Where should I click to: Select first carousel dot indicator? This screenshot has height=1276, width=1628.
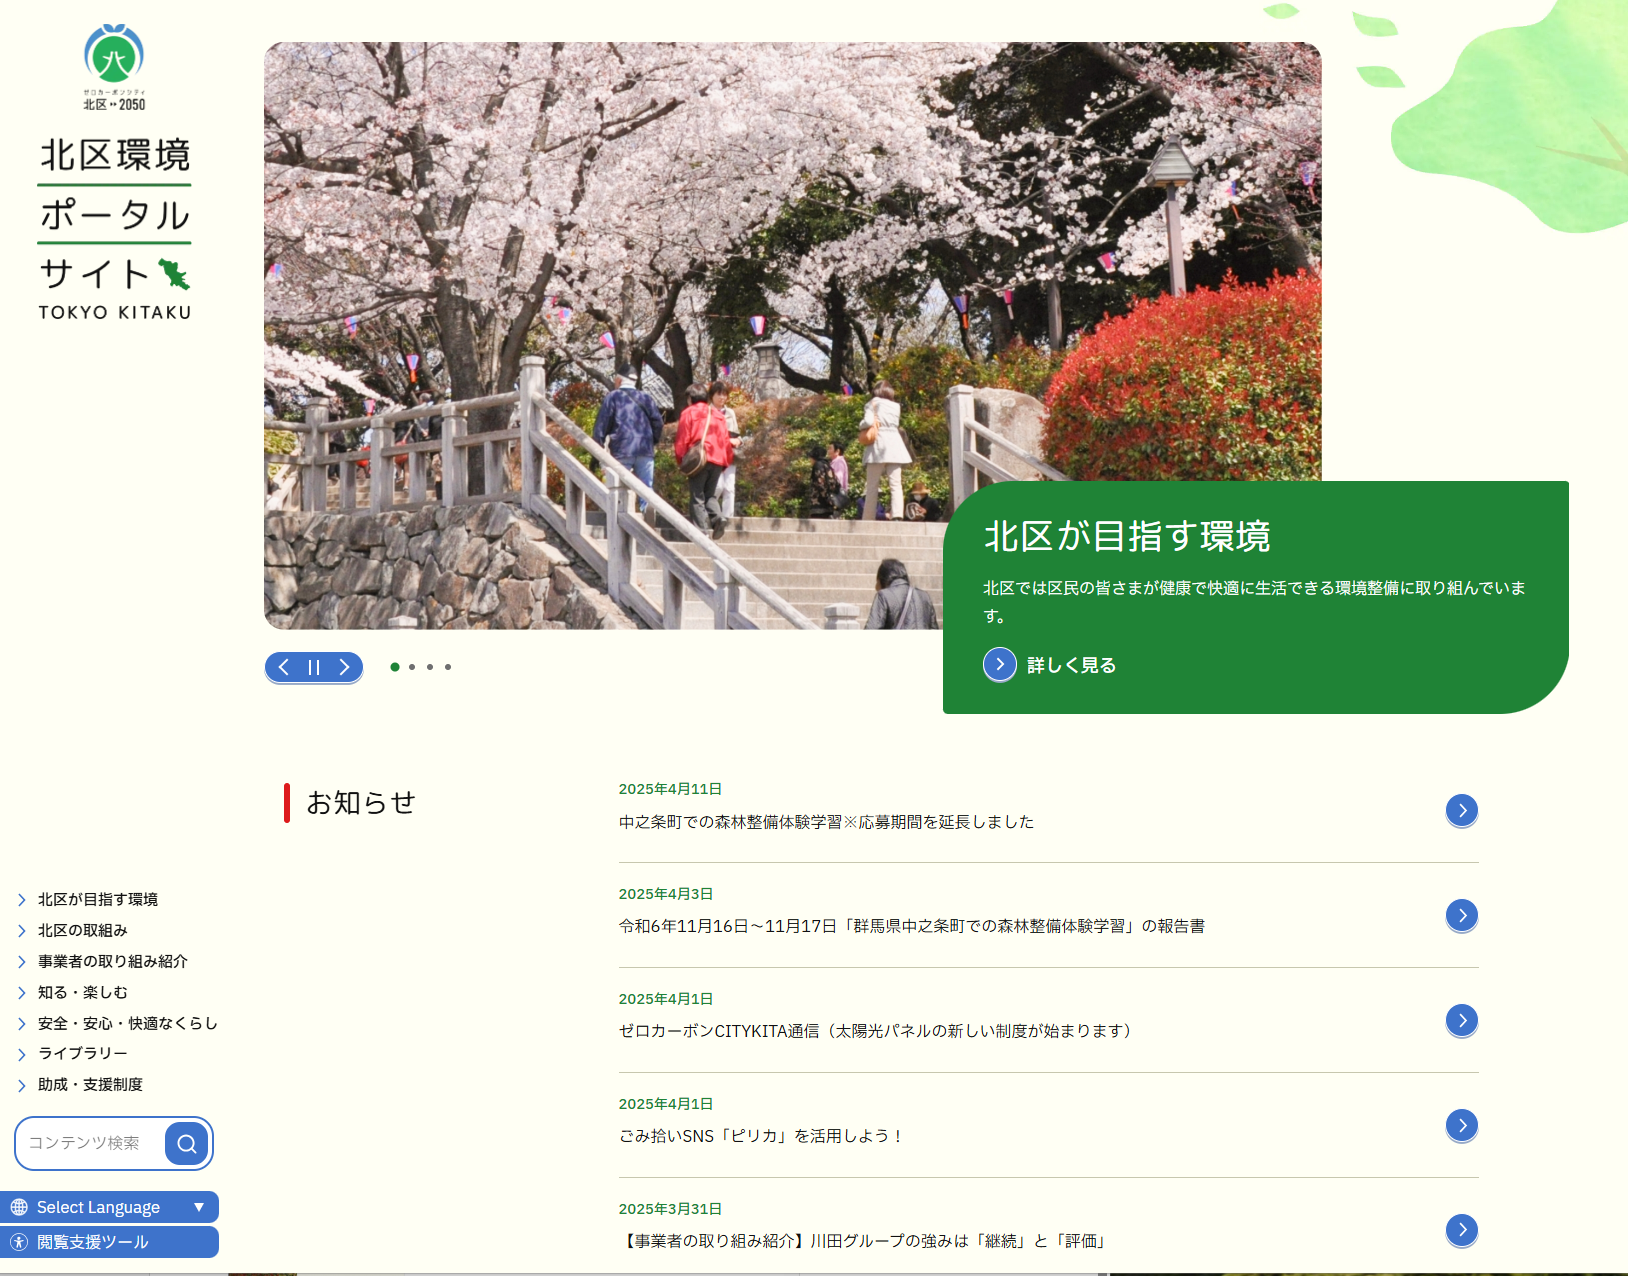(395, 667)
